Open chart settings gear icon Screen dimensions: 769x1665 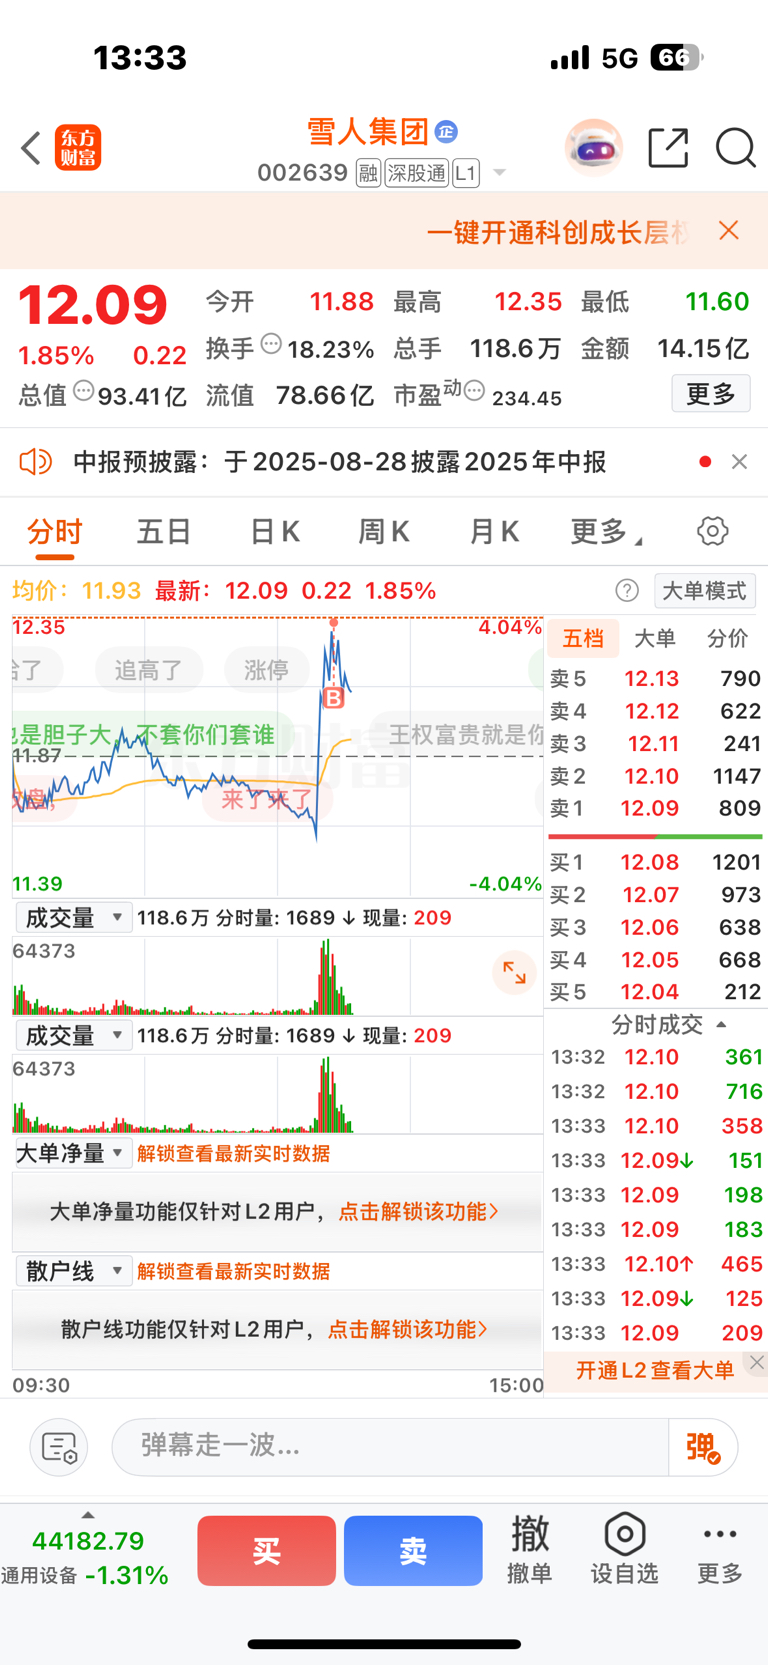point(713,531)
